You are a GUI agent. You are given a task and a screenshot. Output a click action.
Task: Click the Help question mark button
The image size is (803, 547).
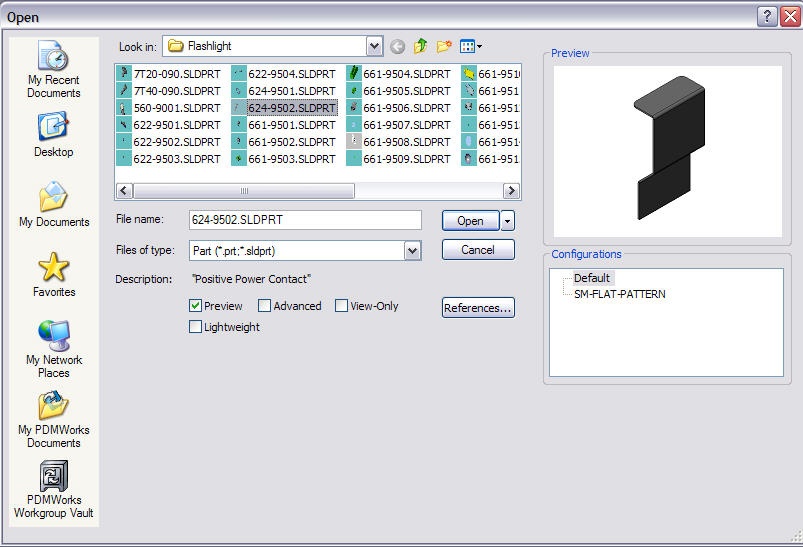pyautogui.click(x=767, y=17)
